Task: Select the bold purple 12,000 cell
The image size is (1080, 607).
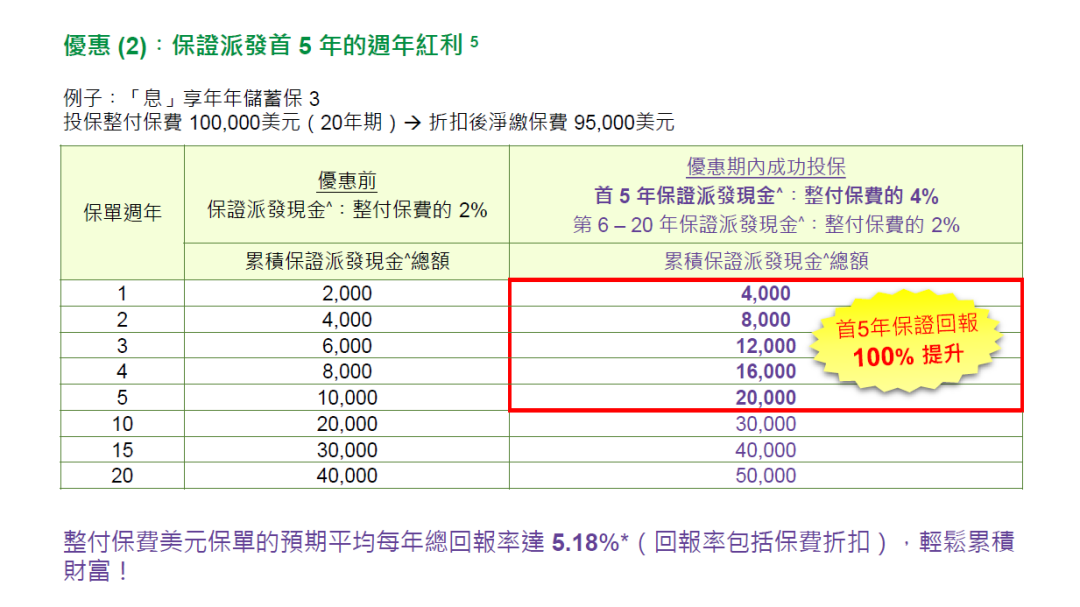Action: pos(766,346)
